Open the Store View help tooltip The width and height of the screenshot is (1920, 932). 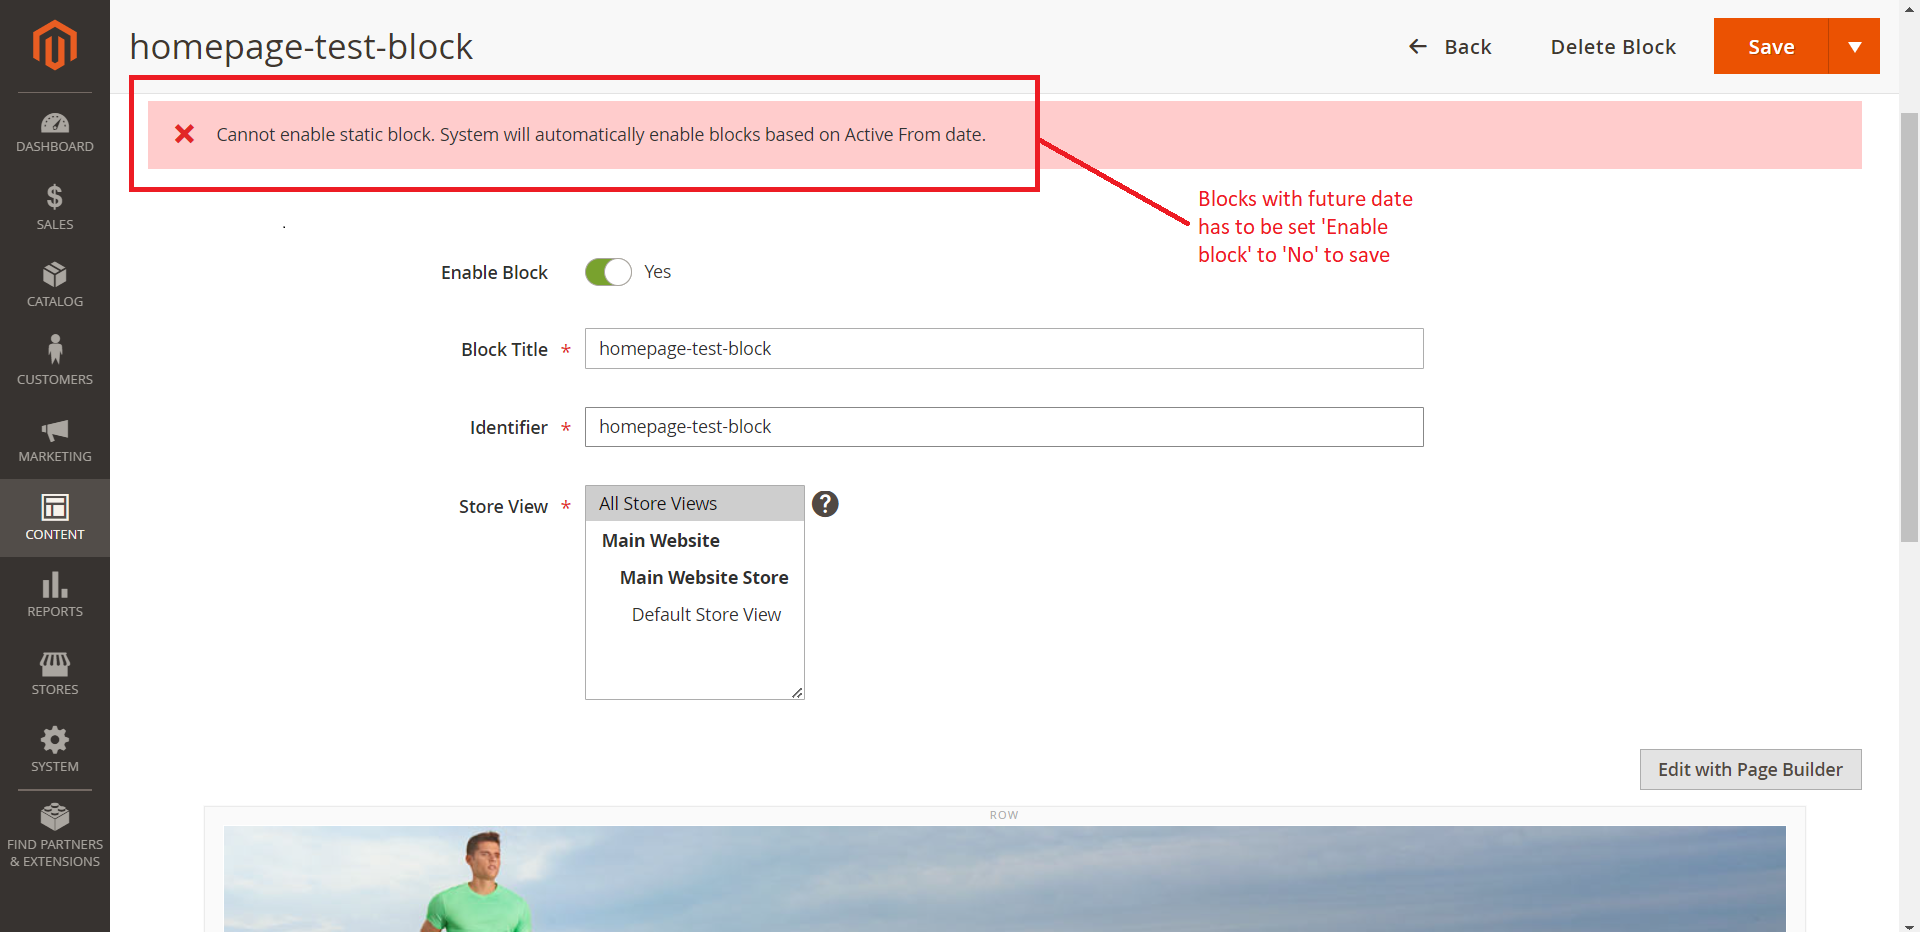pos(824,503)
